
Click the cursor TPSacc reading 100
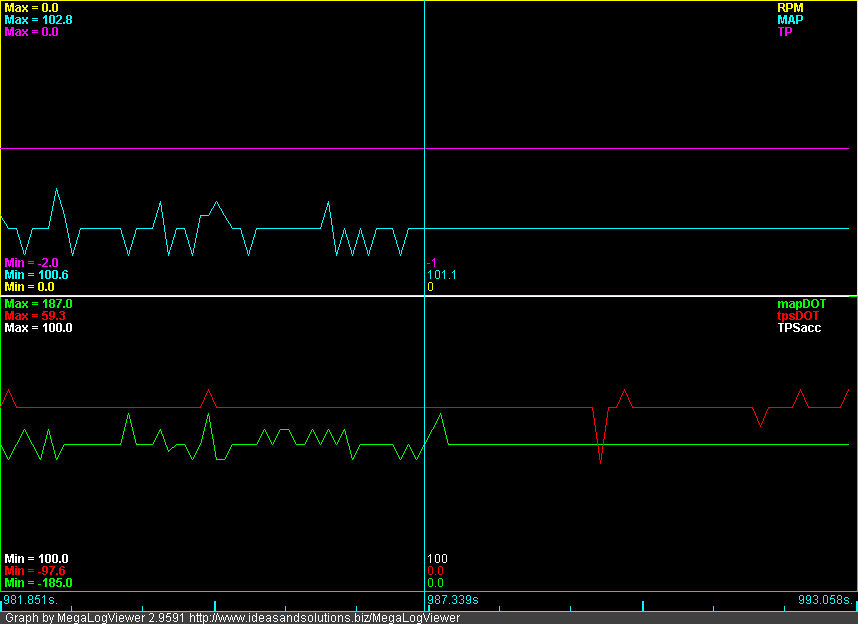[x=437, y=559]
